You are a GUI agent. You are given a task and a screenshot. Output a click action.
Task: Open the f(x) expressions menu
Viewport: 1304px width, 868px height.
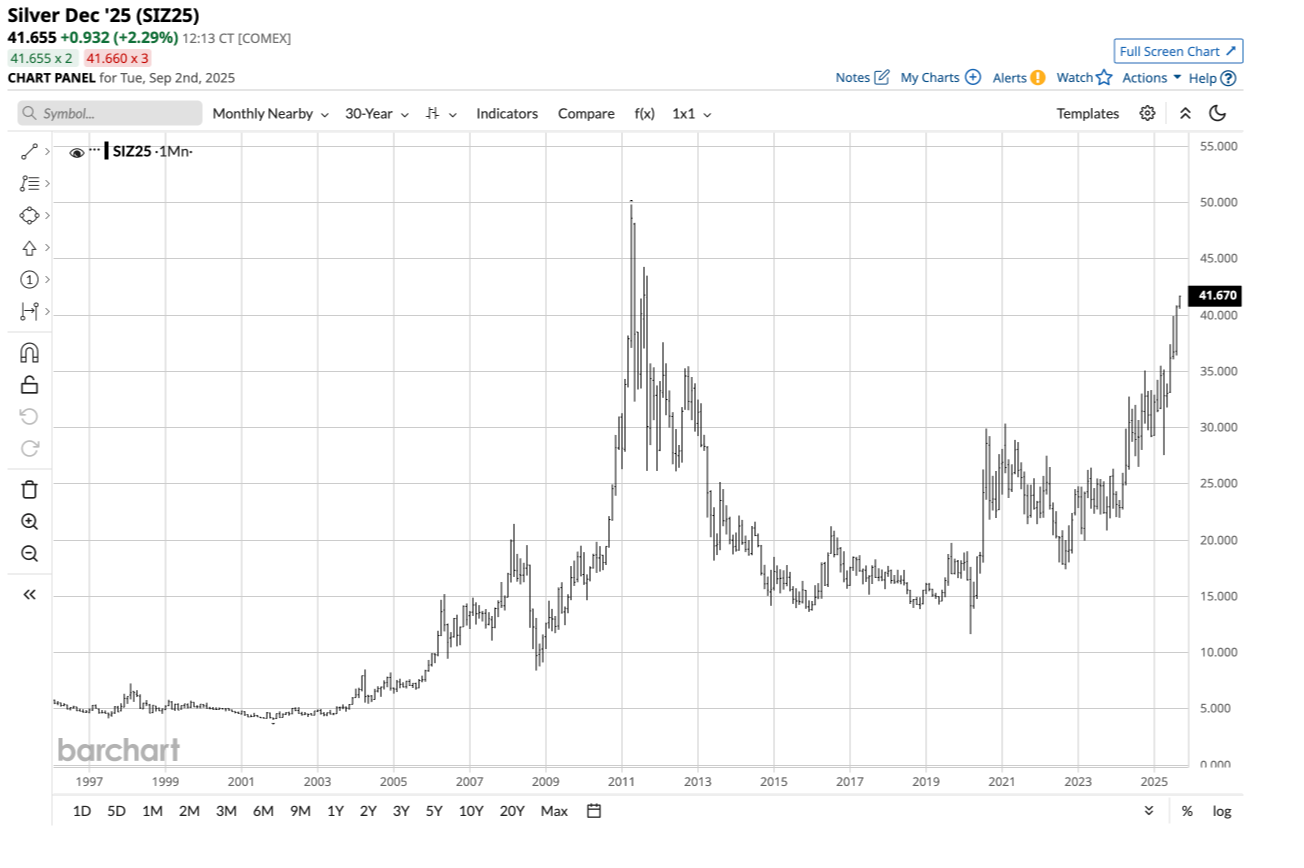point(645,113)
